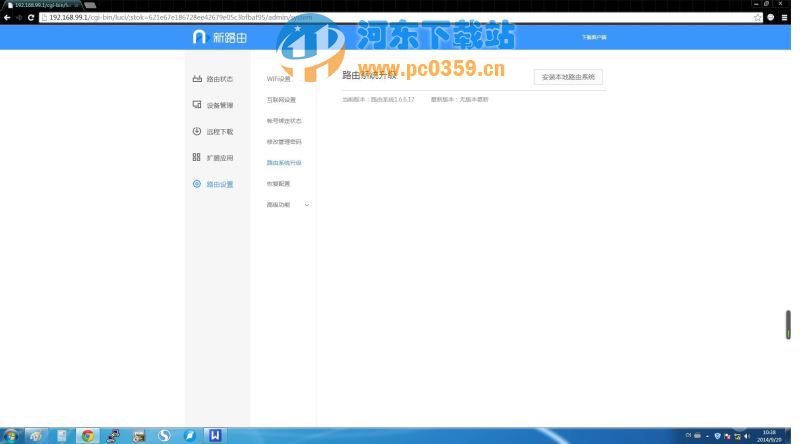The width and height of the screenshot is (800, 444).
Task: Open the WiFi设置 menu item
Action: (279, 79)
